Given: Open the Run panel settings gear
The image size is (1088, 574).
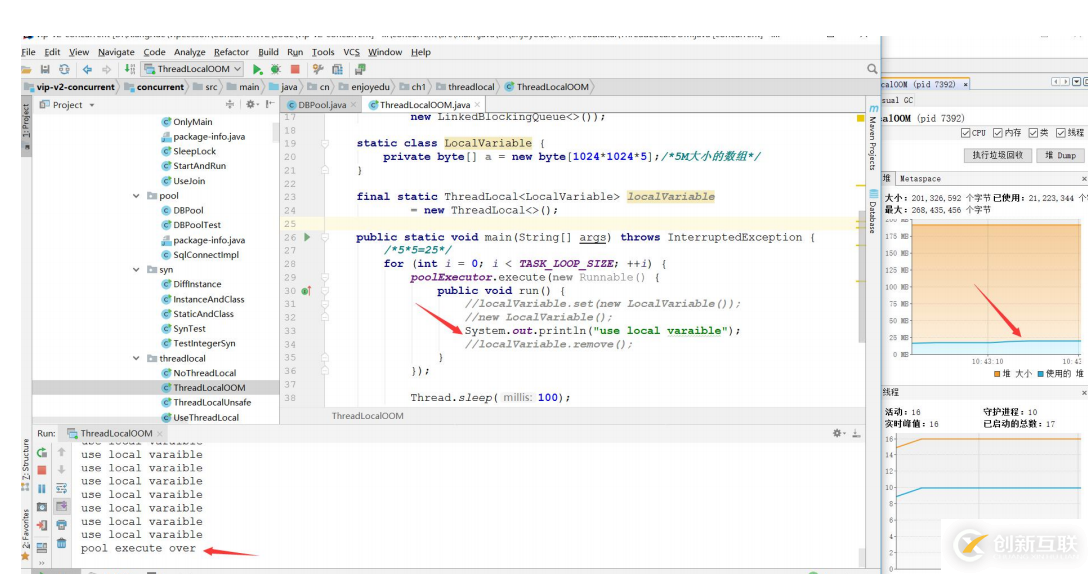Looking at the screenshot, I should click(838, 433).
